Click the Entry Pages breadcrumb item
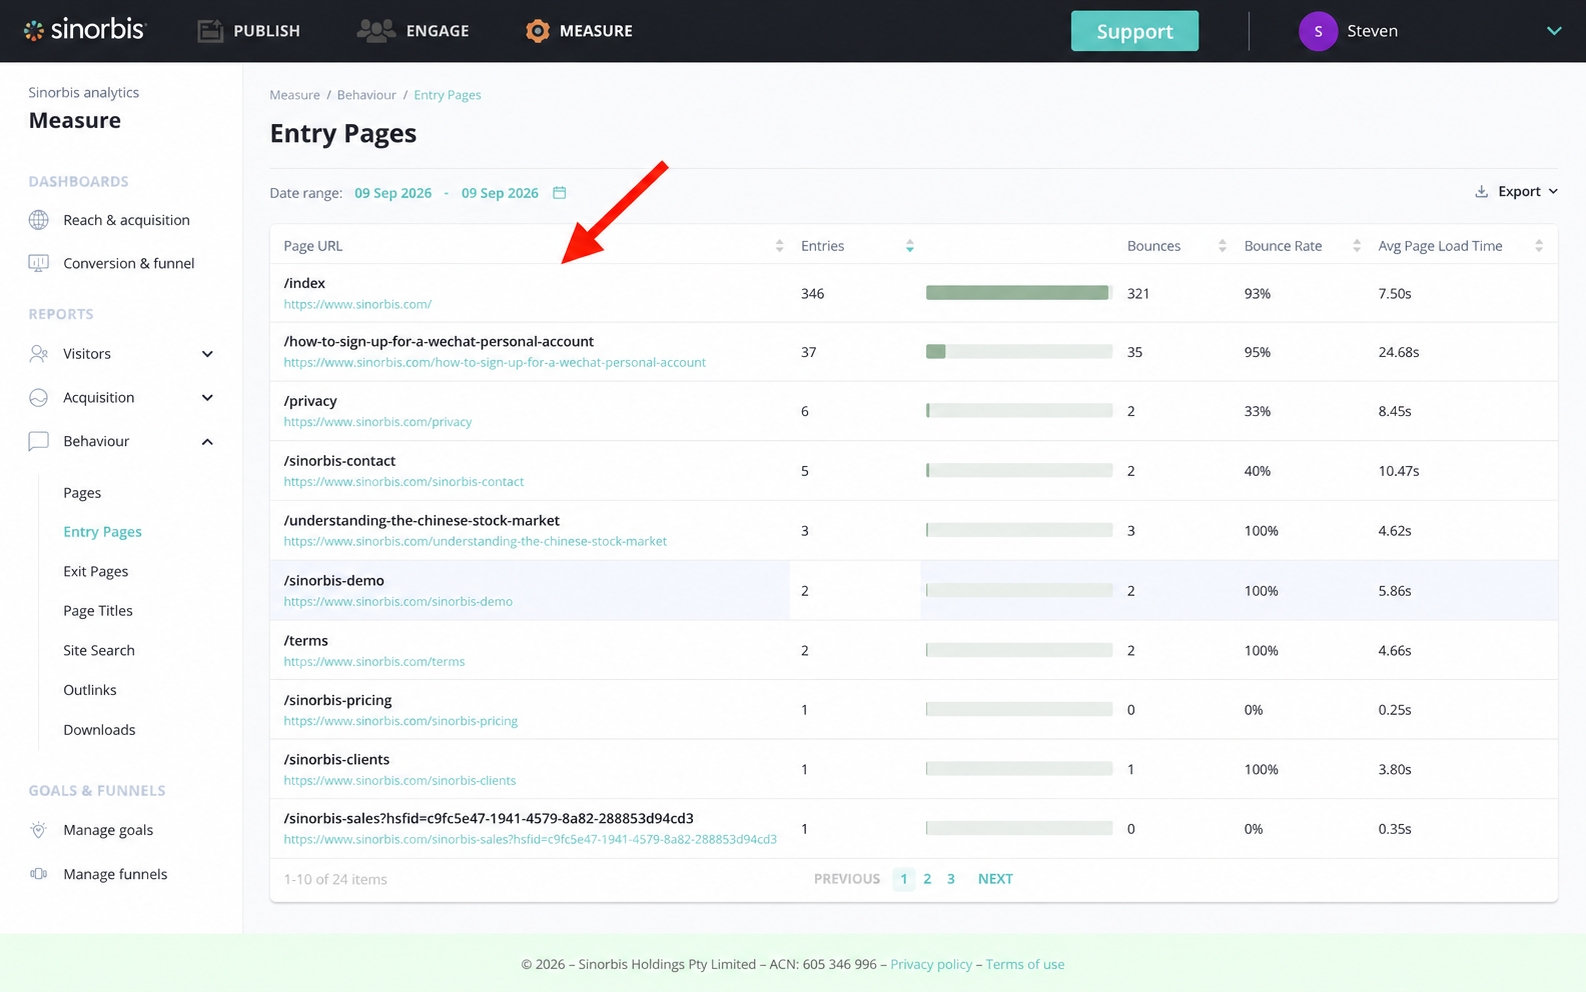 coord(447,95)
